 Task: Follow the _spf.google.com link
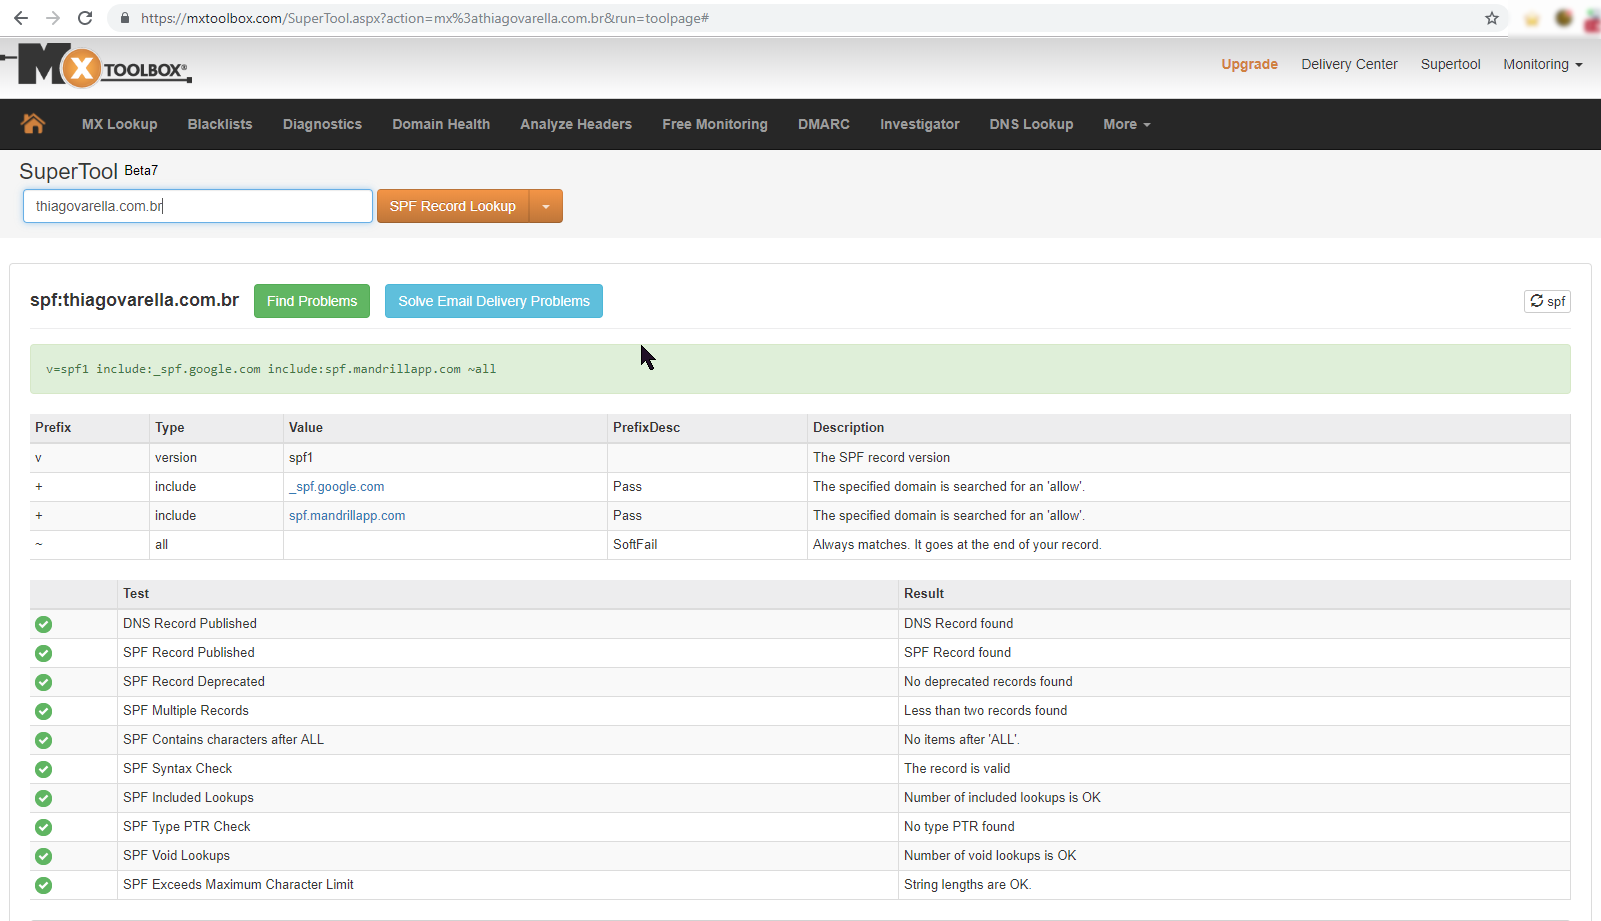pos(336,487)
